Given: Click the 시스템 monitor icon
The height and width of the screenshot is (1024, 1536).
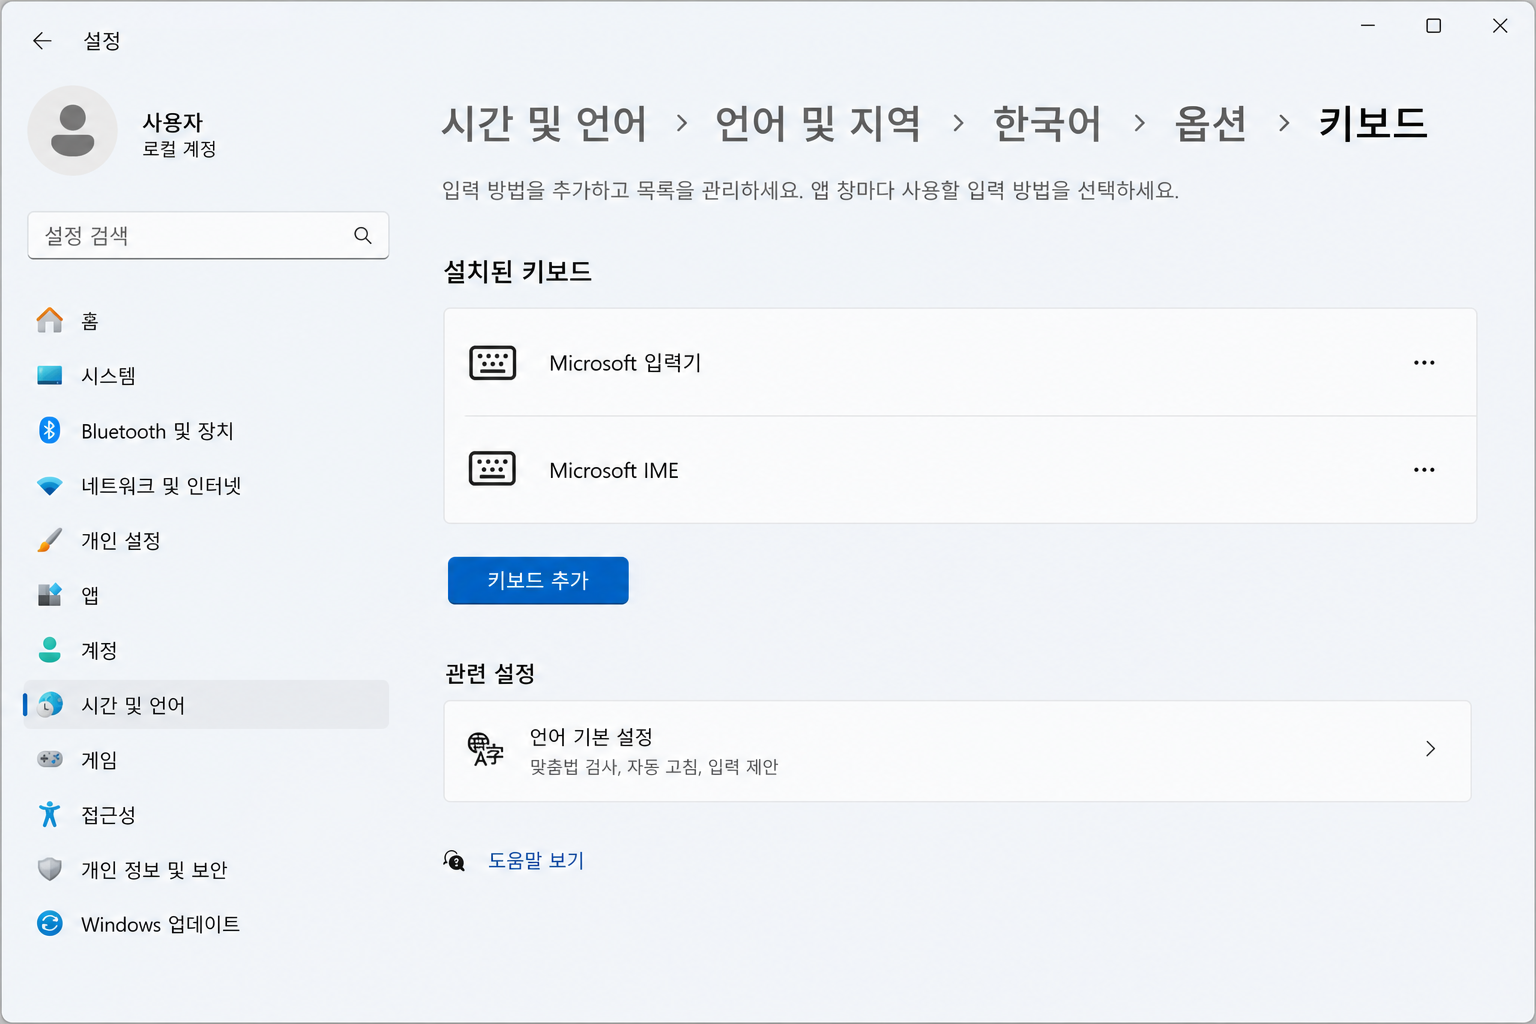Looking at the screenshot, I should [x=50, y=375].
